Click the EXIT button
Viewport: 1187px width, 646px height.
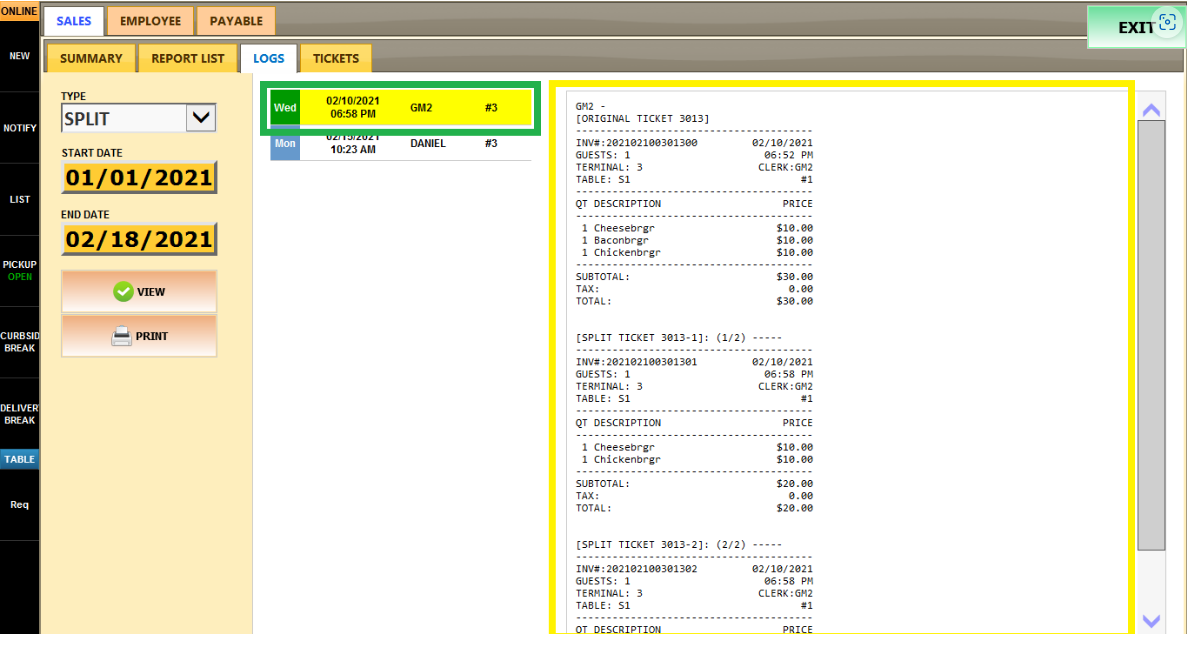(1136, 27)
